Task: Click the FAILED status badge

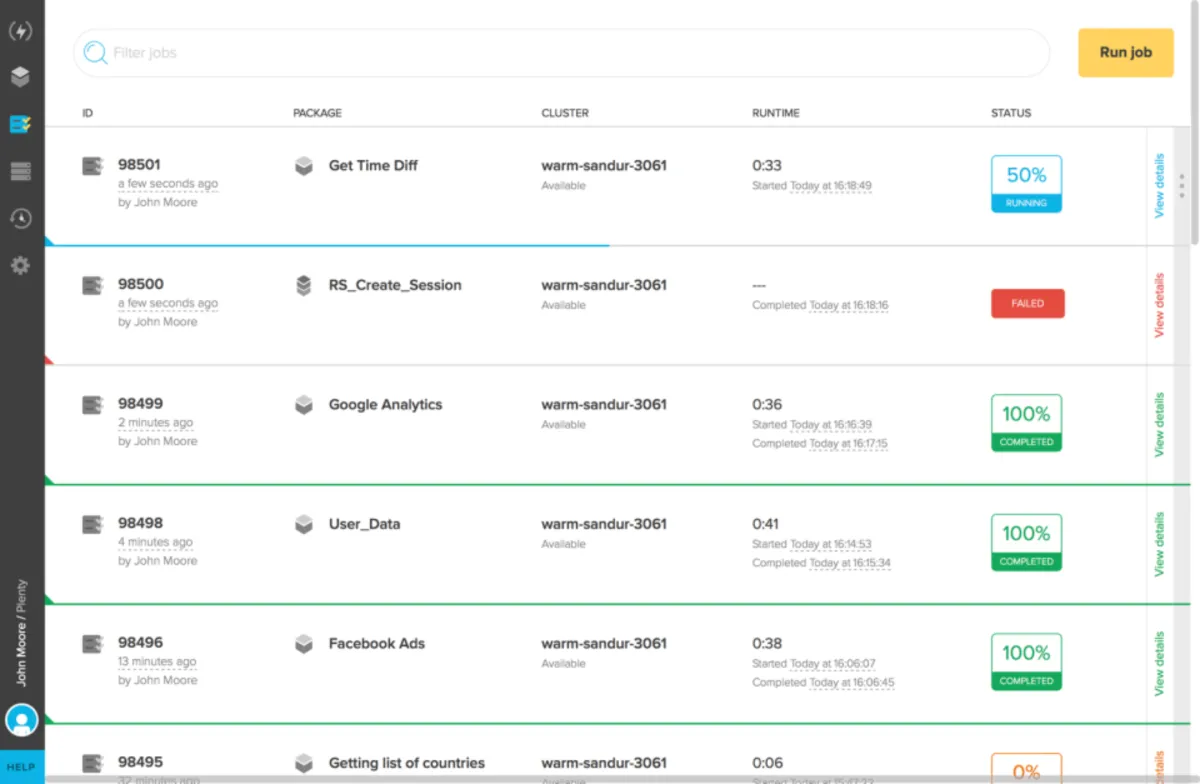Action: click(1027, 304)
